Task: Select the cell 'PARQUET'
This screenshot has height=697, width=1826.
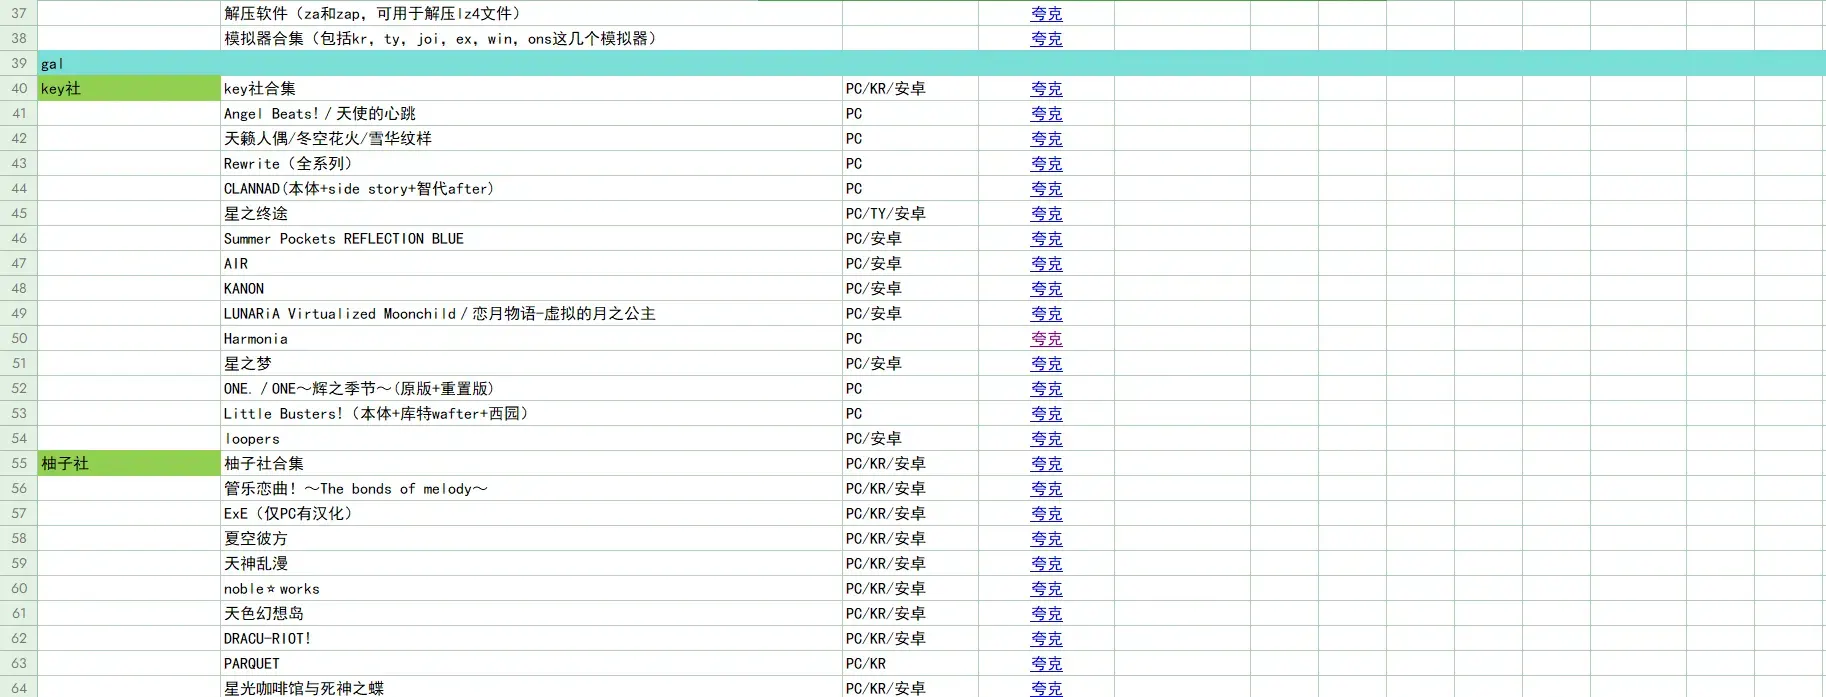Action: [x=531, y=663]
